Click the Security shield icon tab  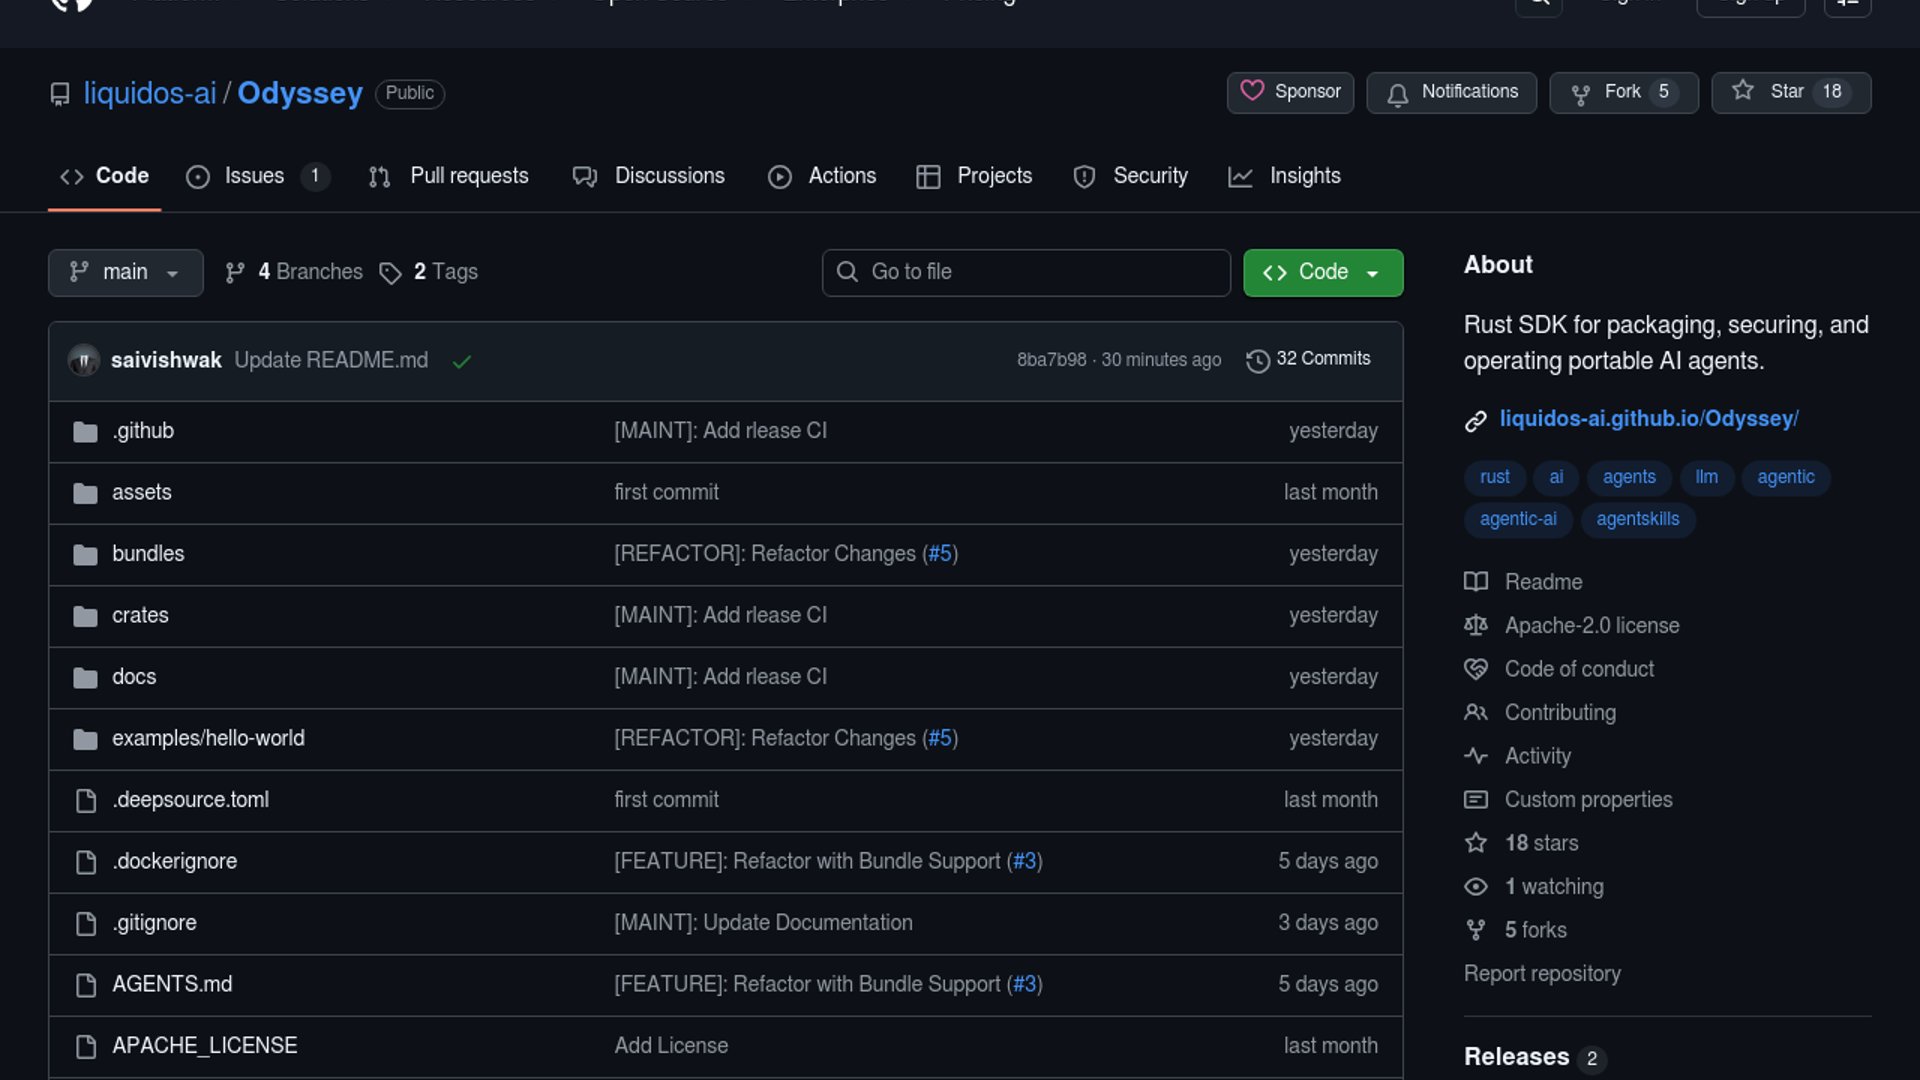[1084, 177]
